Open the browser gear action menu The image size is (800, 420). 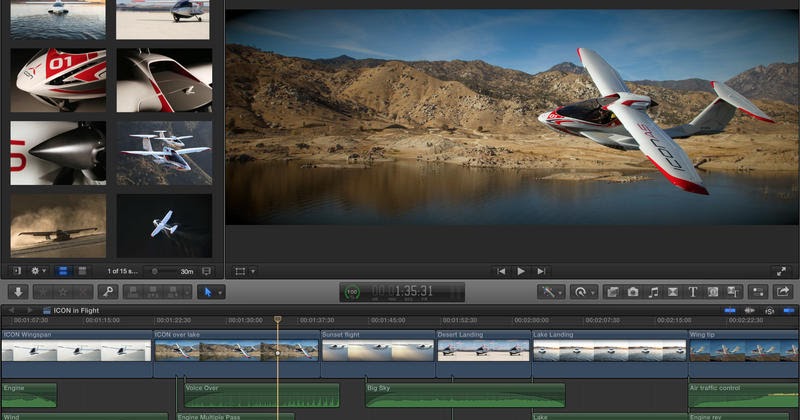pyautogui.click(x=38, y=271)
